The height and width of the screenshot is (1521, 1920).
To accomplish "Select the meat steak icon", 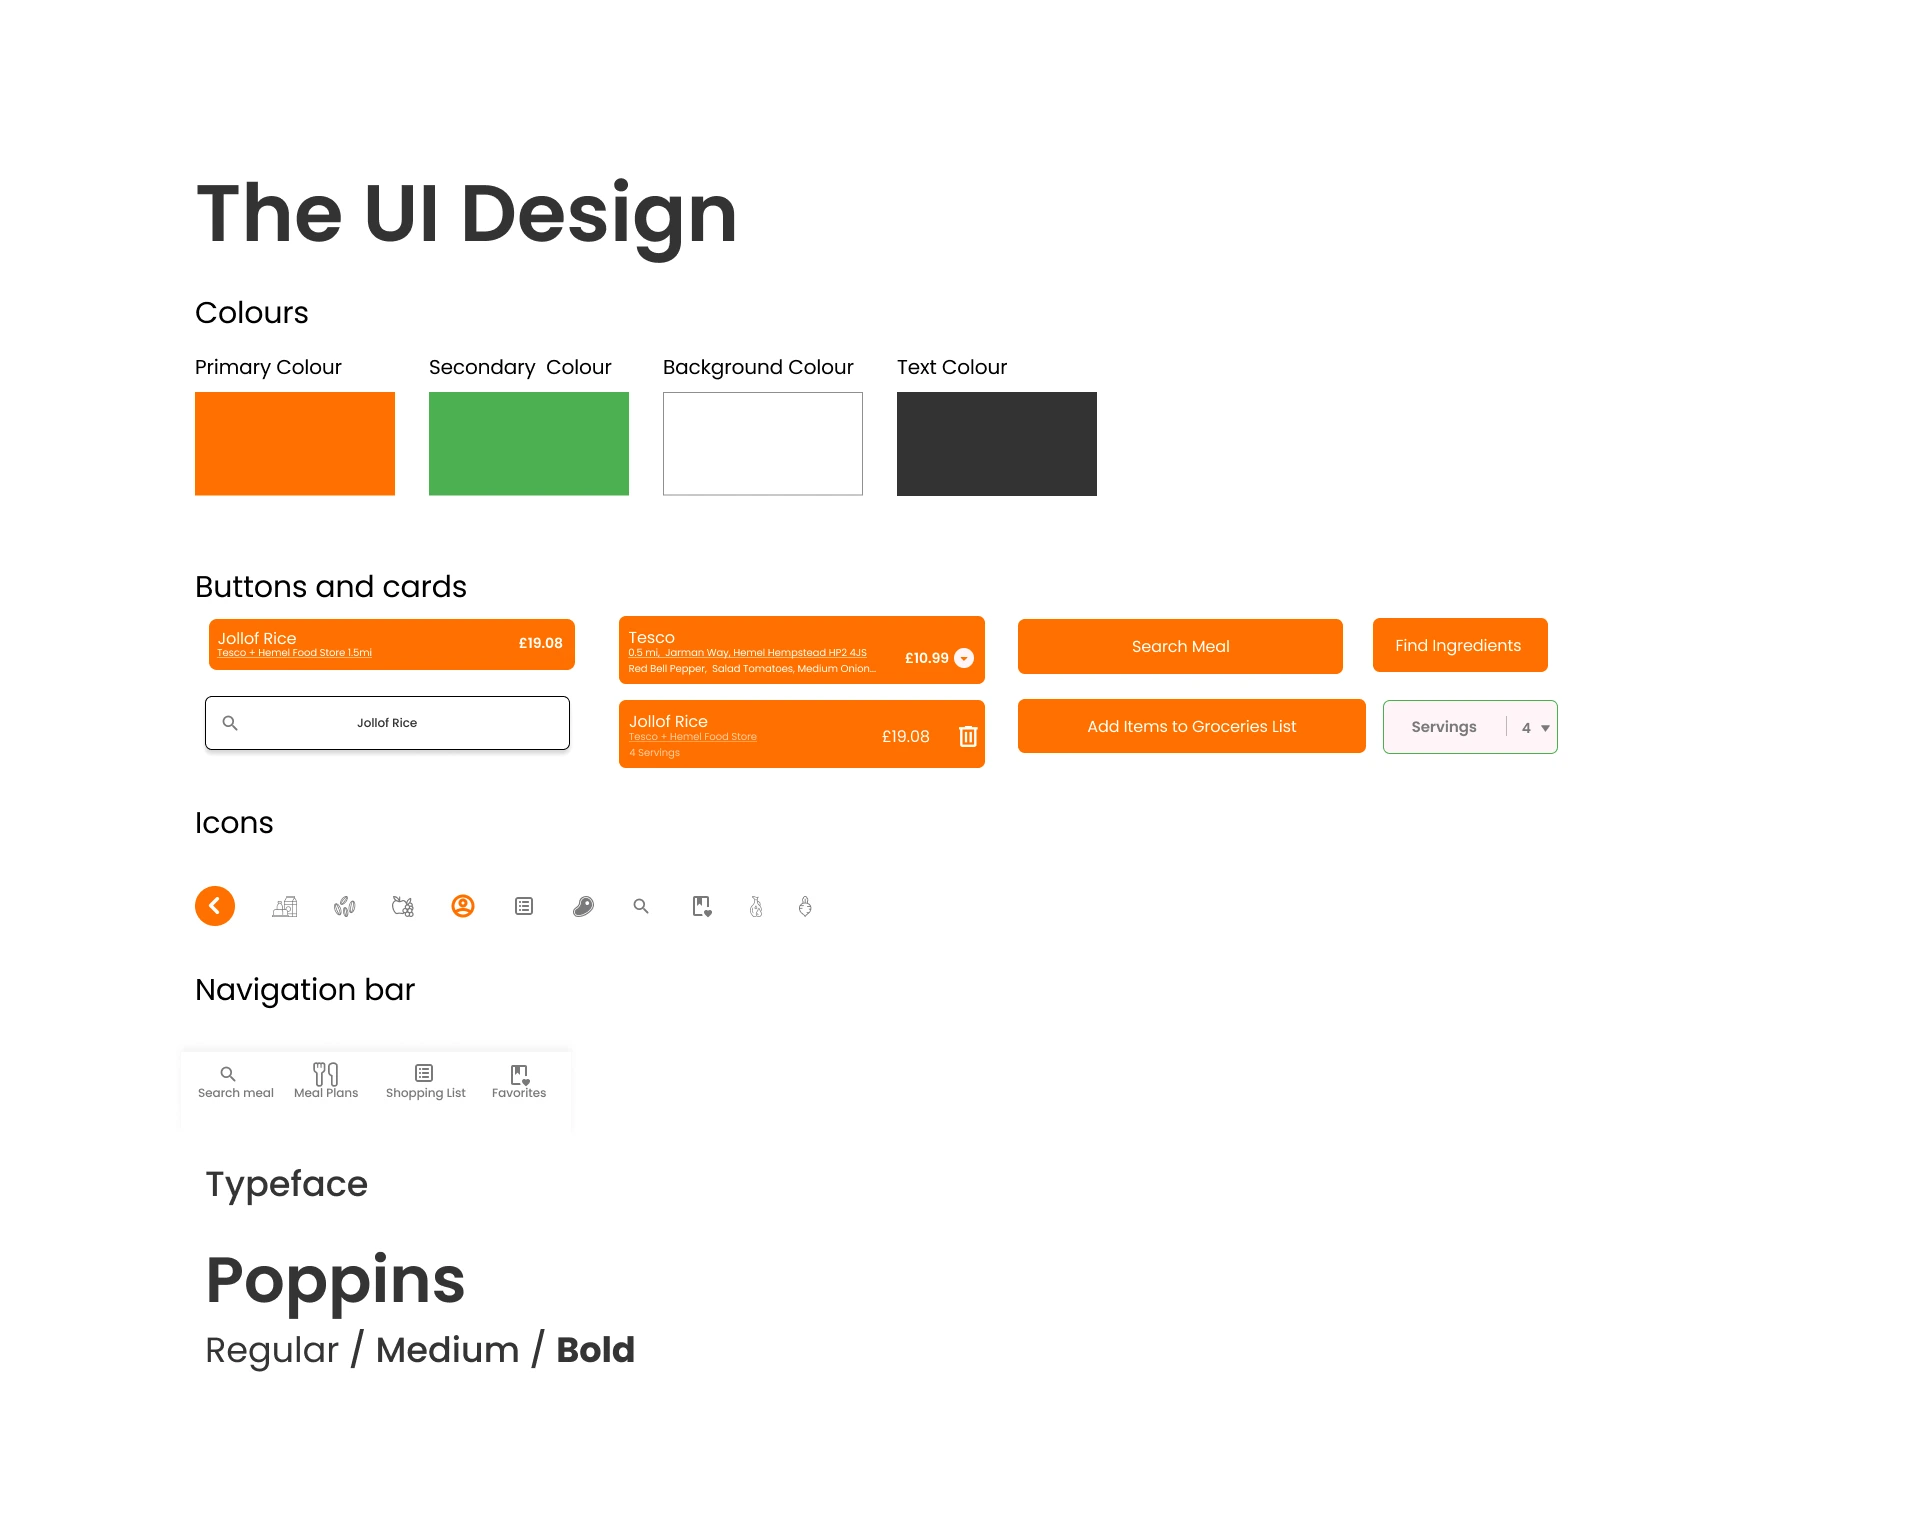I will tap(583, 907).
